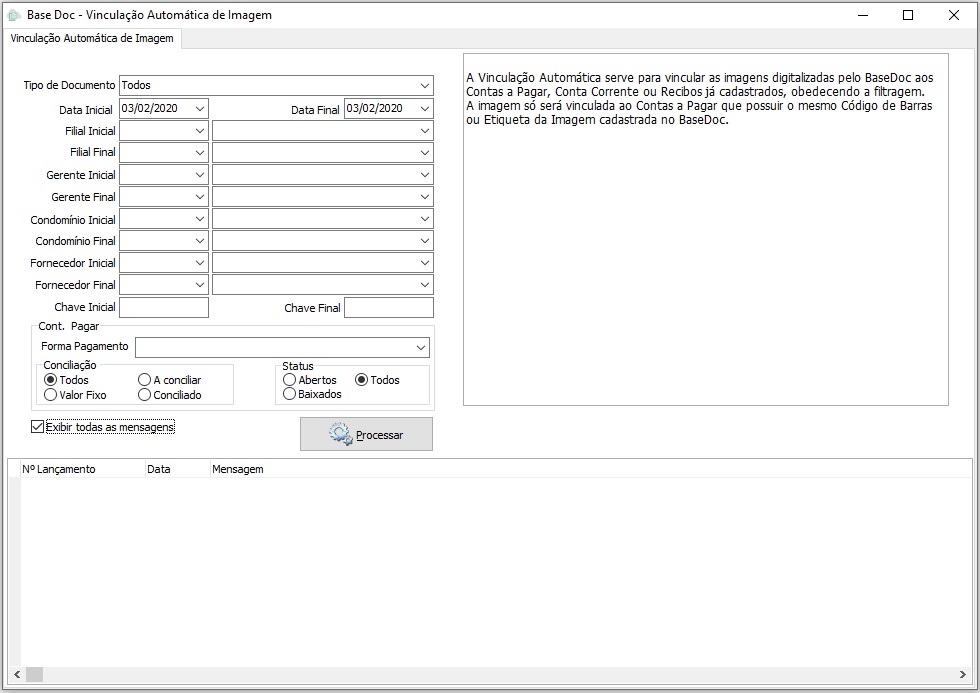This screenshot has height=693, width=980.
Task: Maximize the Base Doc window
Action: click(x=908, y=15)
